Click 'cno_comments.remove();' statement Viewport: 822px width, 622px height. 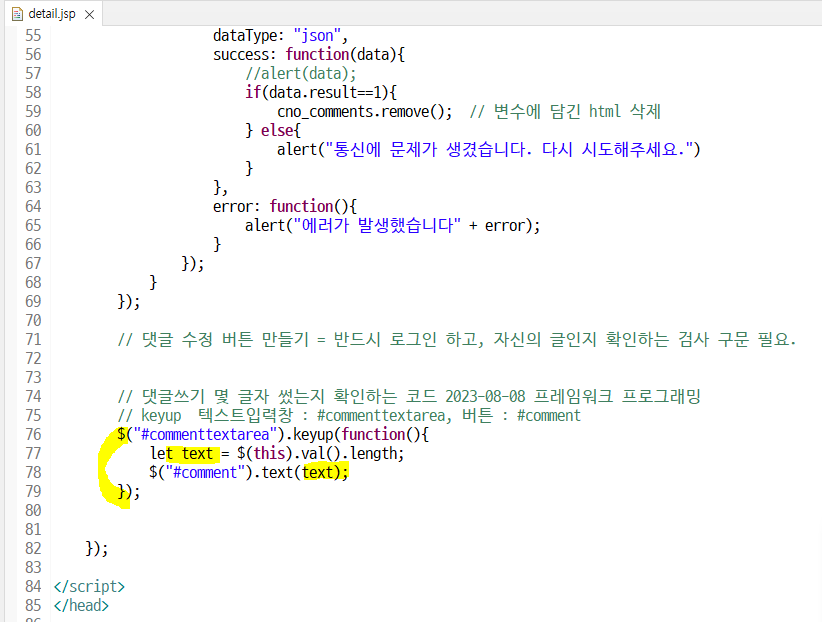(x=364, y=112)
